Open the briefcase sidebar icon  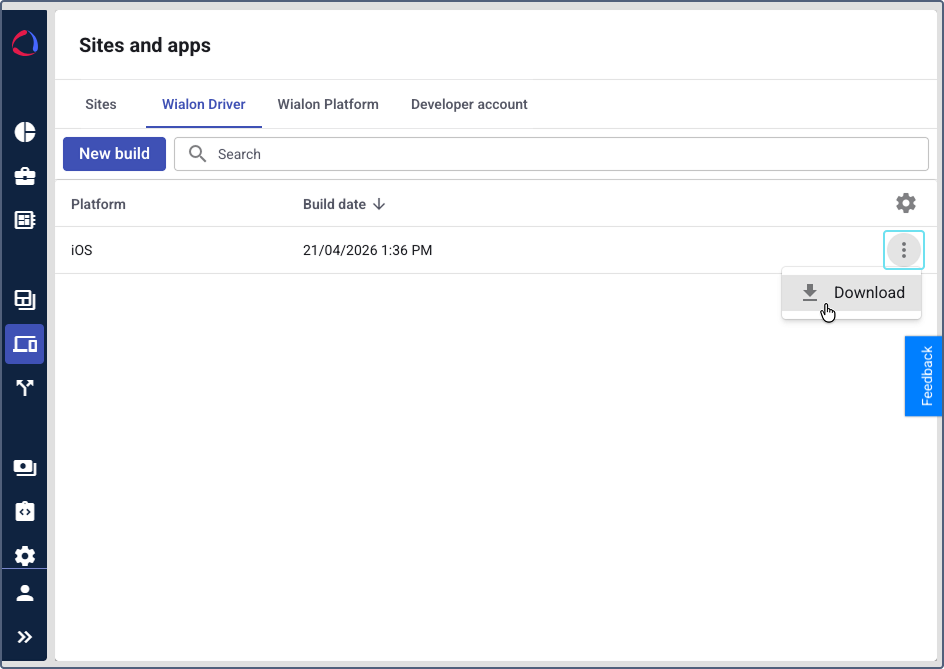(25, 176)
